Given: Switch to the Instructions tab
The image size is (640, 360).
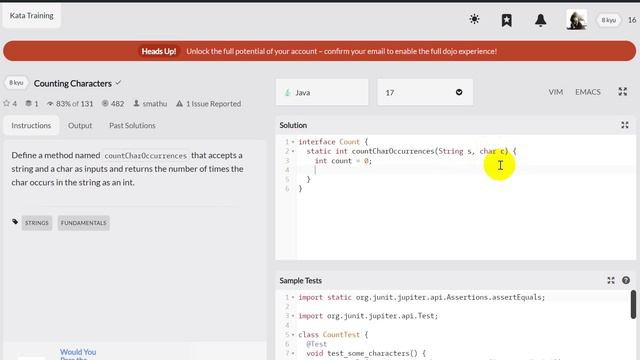Looking at the screenshot, I should [31, 125].
